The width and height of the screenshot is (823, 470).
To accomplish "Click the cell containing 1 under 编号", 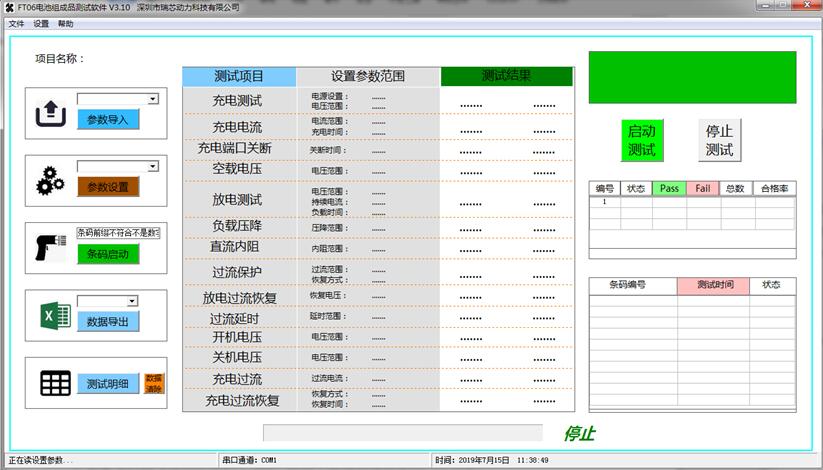I will click(x=605, y=202).
